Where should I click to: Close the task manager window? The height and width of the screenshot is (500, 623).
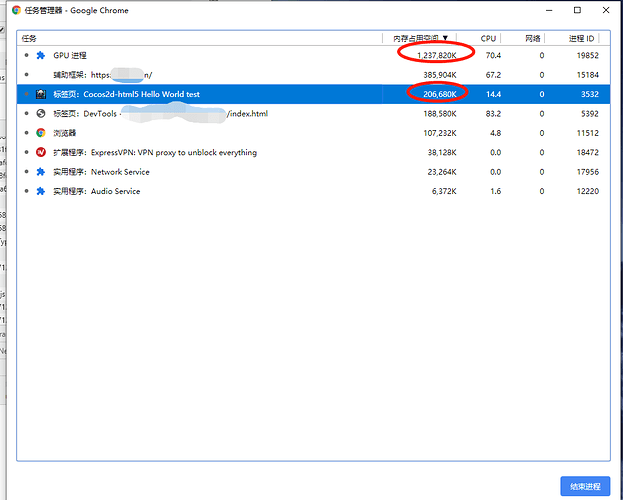(606, 10)
